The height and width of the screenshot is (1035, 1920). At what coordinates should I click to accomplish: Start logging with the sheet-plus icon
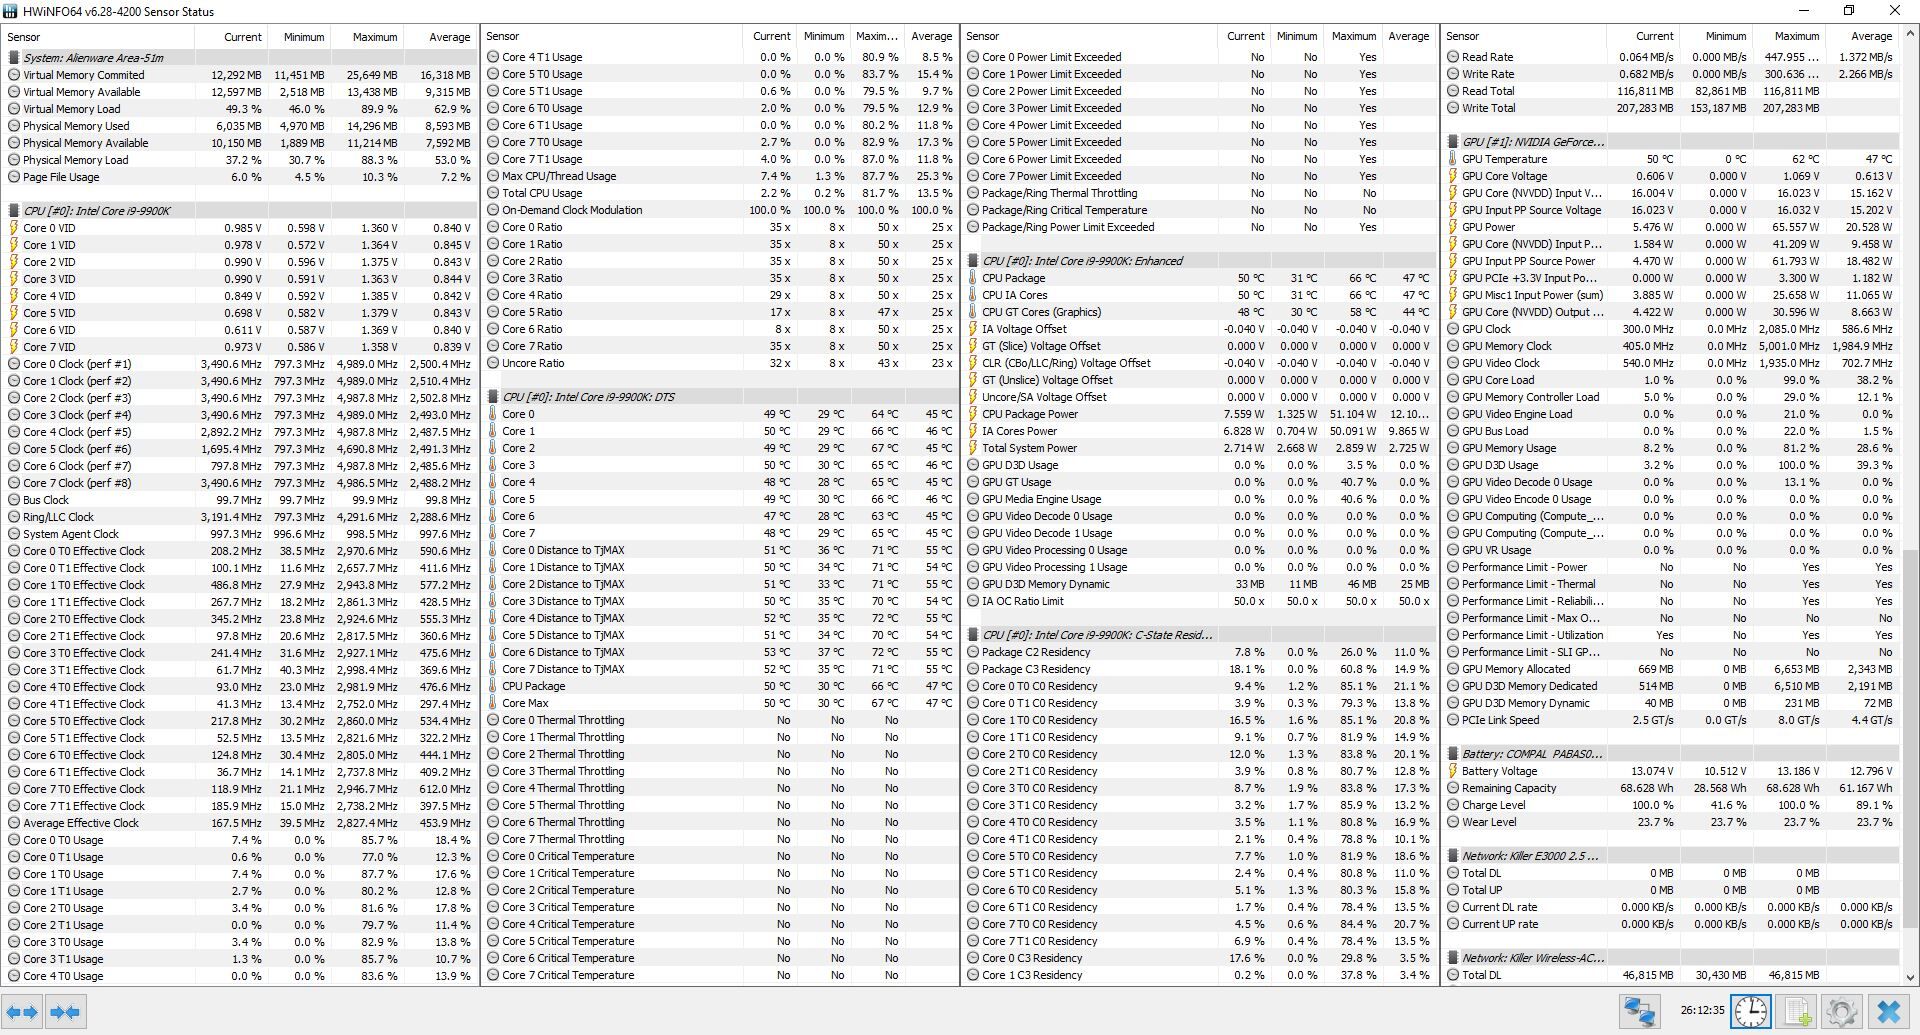point(1797,1012)
